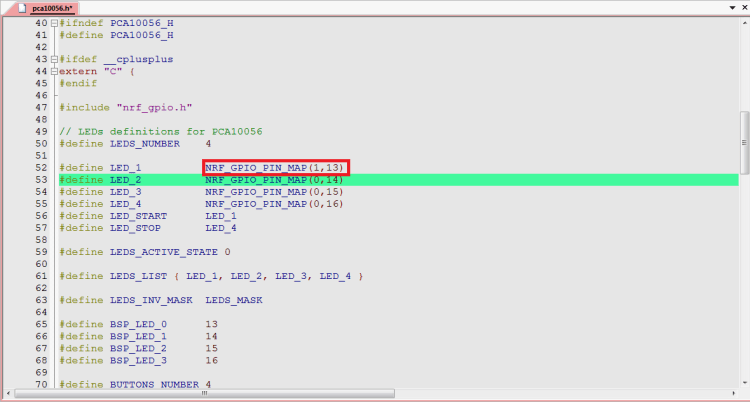The image size is (750, 402).
Task: Click the "nrf_gpio.h" include string
Action: 154,108
